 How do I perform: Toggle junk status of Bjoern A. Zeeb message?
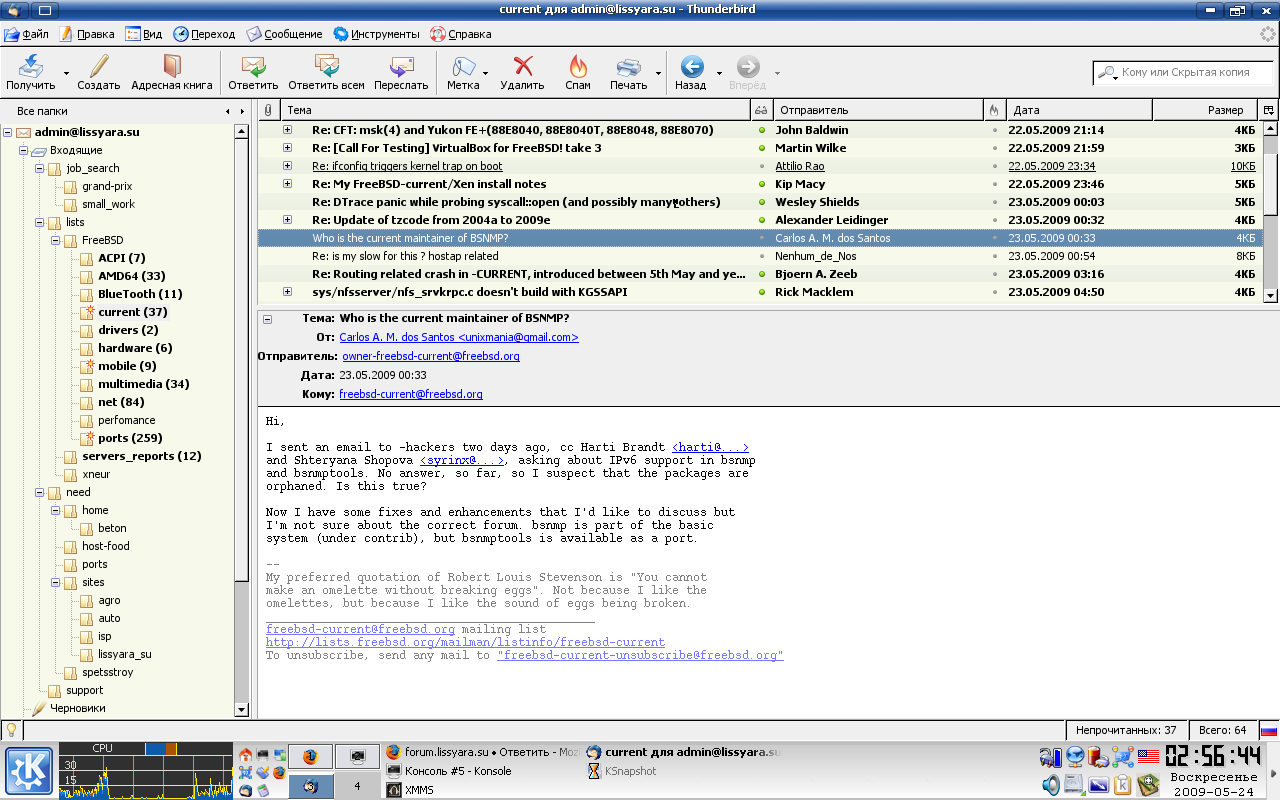pyautogui.click(x=994, y=274)
